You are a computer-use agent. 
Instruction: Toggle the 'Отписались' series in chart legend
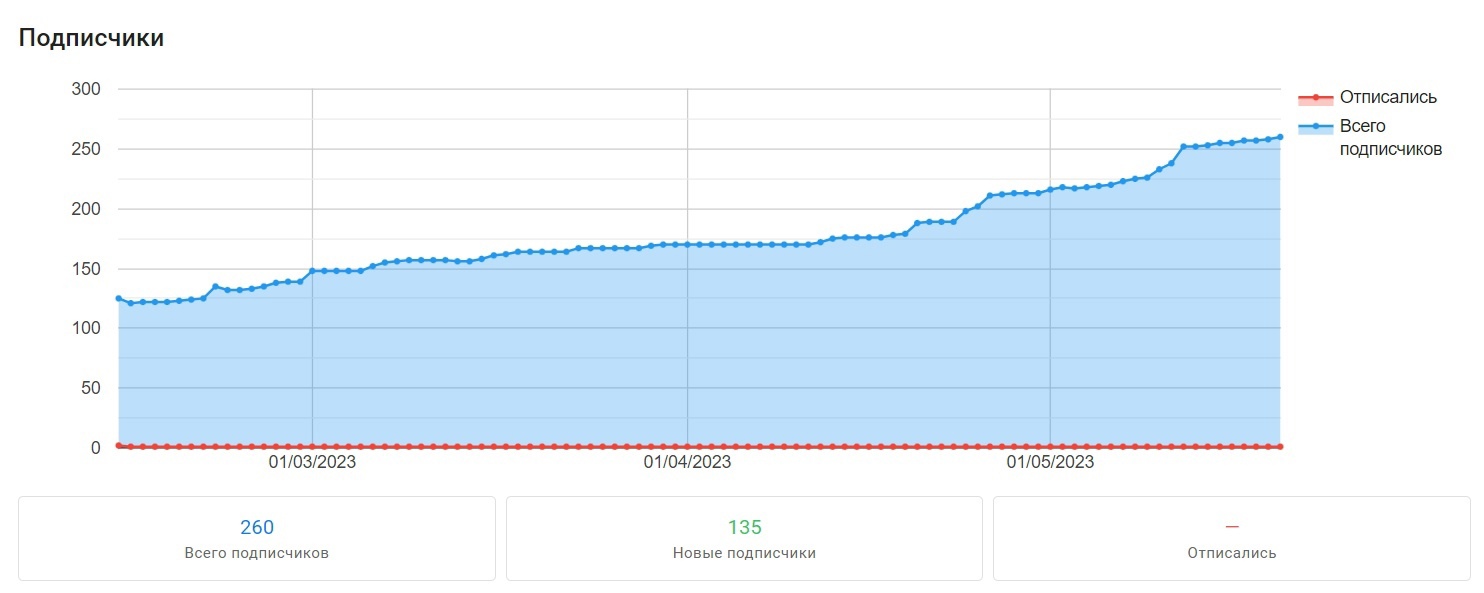pos(1388,98)
